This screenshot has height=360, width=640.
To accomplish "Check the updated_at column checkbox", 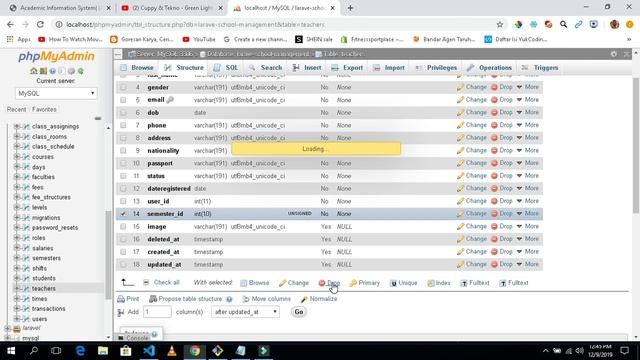I will (123, 264).
